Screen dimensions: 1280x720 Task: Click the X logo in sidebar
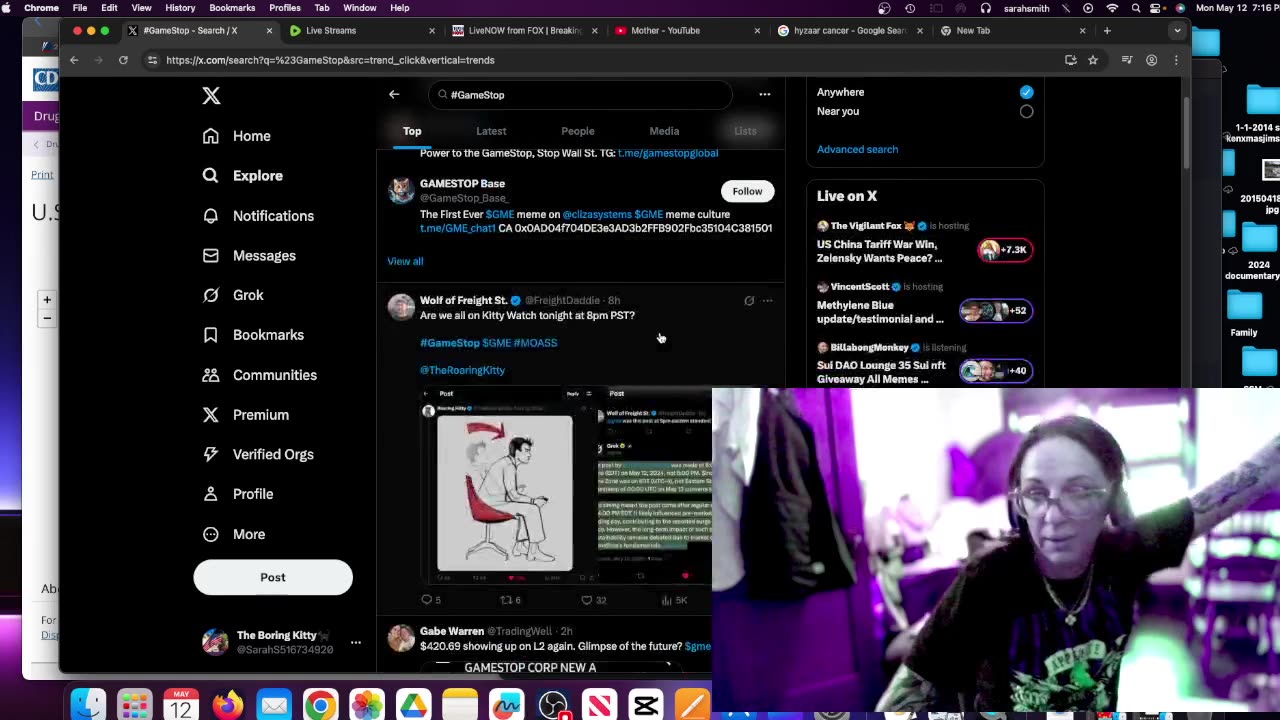pos(211,96)
